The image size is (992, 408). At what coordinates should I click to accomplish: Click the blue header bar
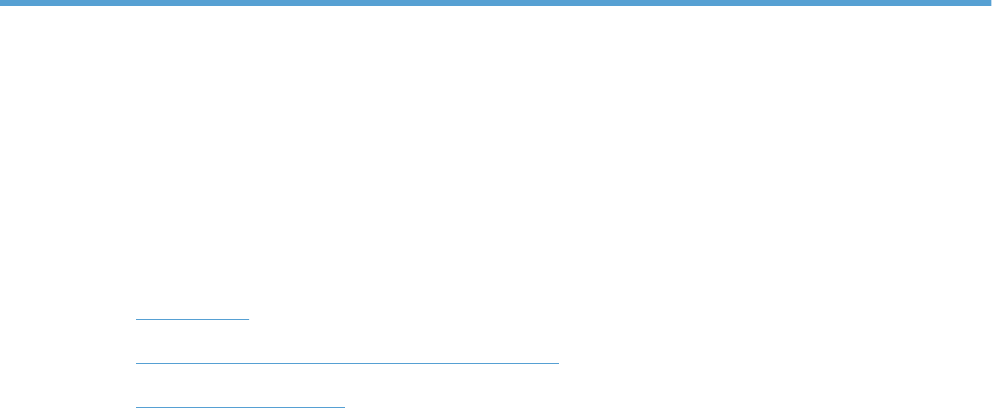tap(496, 3)
